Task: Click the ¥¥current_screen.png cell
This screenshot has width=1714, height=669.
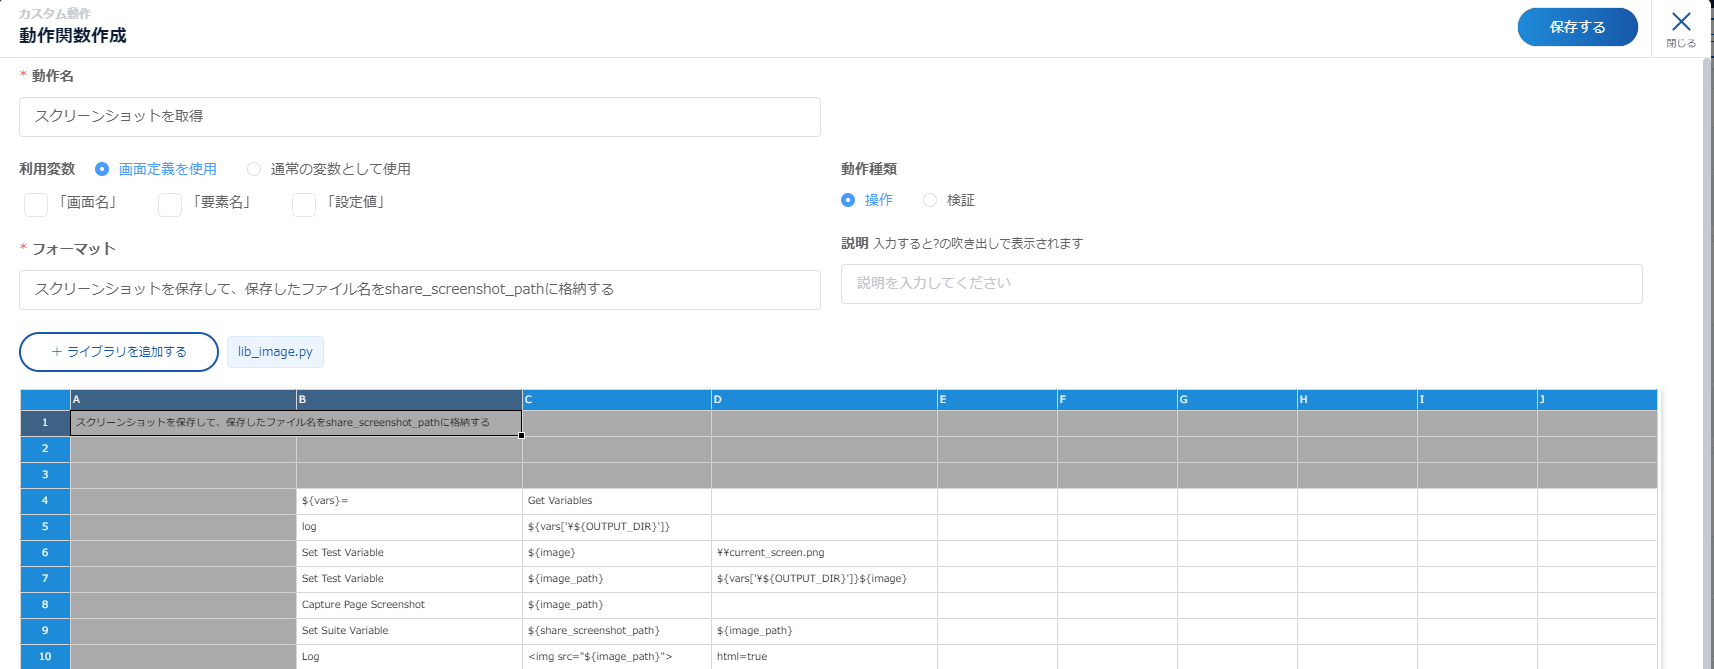Action: (x=824, y=553)
